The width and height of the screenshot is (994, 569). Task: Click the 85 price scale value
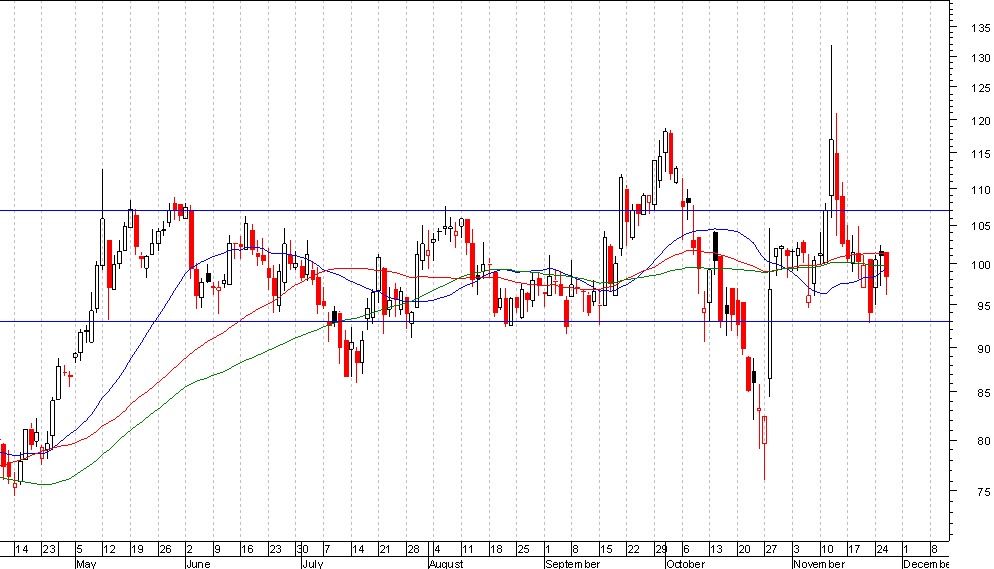(x=983, y=393)
